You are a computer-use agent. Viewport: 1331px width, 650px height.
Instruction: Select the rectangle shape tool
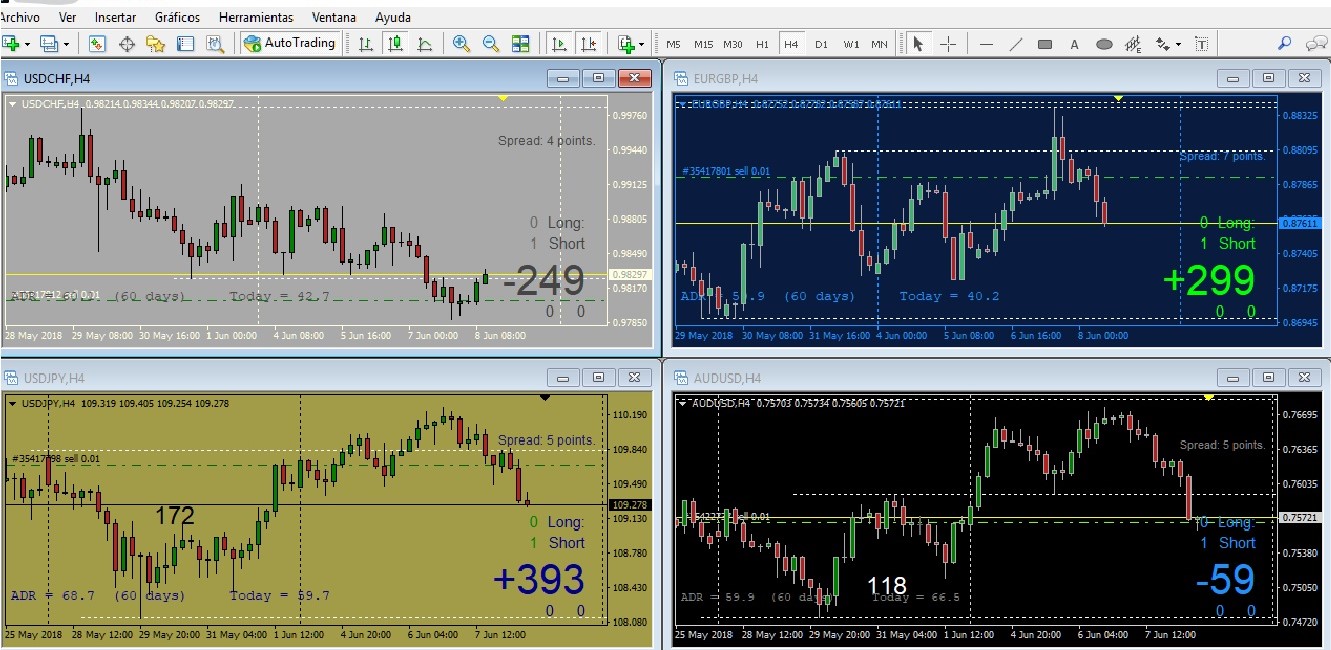point(1045,44)
